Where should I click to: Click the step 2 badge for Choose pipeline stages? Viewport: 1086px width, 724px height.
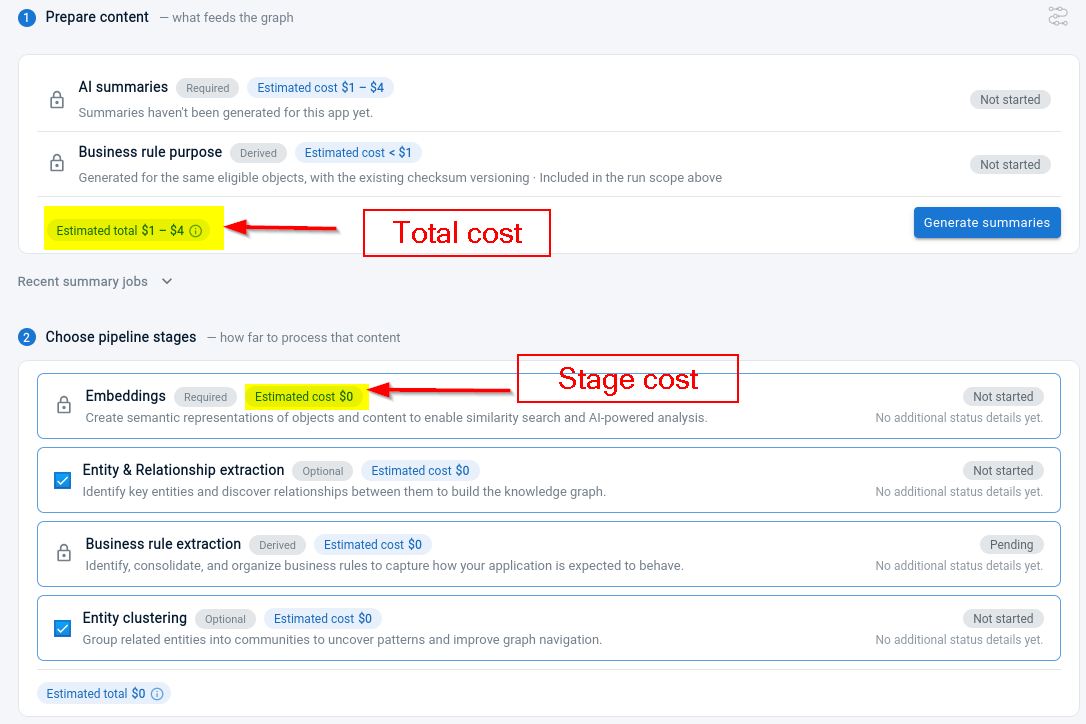[x=26, y=337]
